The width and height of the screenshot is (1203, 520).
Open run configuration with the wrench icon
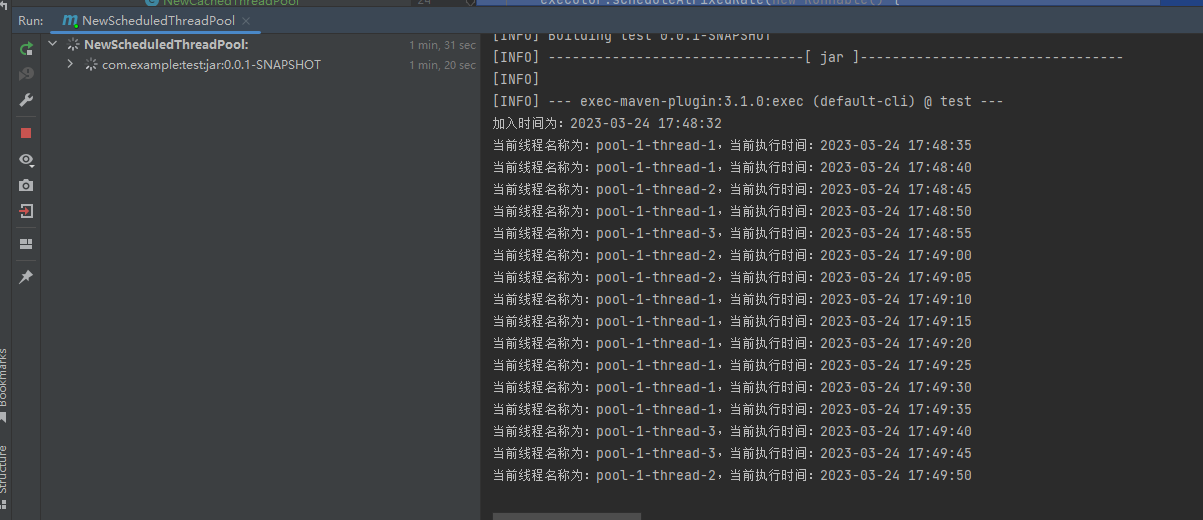click(26, 101)
